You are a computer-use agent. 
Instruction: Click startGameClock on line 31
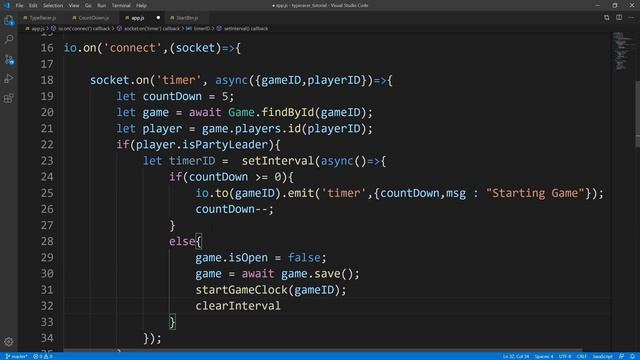pyautogui.click(x=241, y=290)
